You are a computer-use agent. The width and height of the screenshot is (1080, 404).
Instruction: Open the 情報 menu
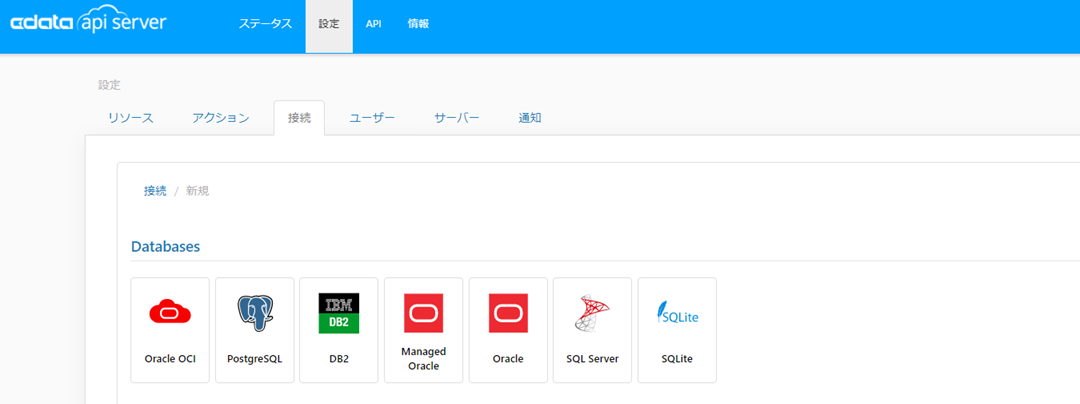point(418,23)
